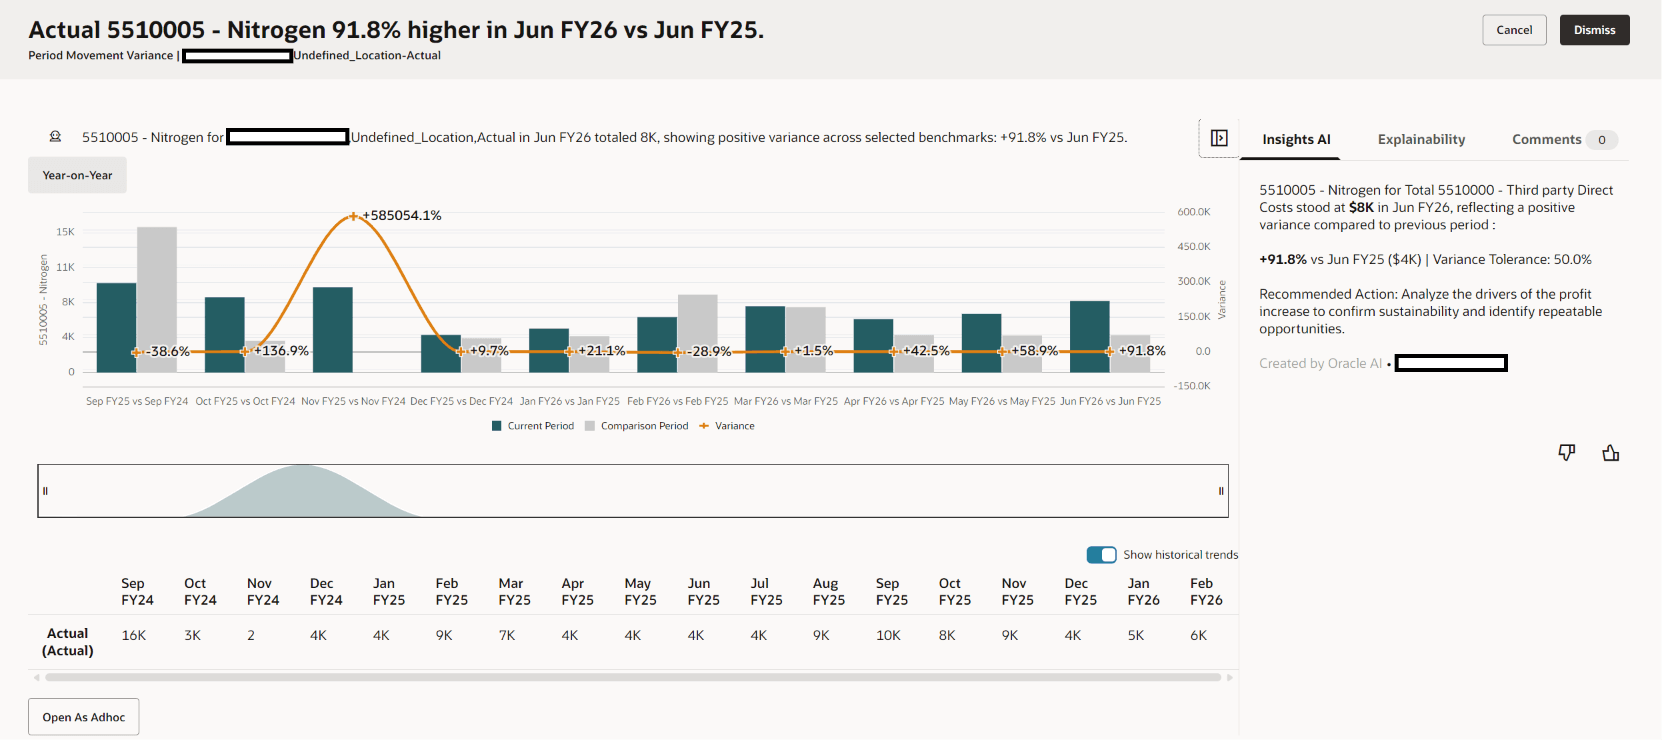Click the Variance legend marker
Image resolution: width=1662 pixels, height=740 pixels.
tap(704, 426)
